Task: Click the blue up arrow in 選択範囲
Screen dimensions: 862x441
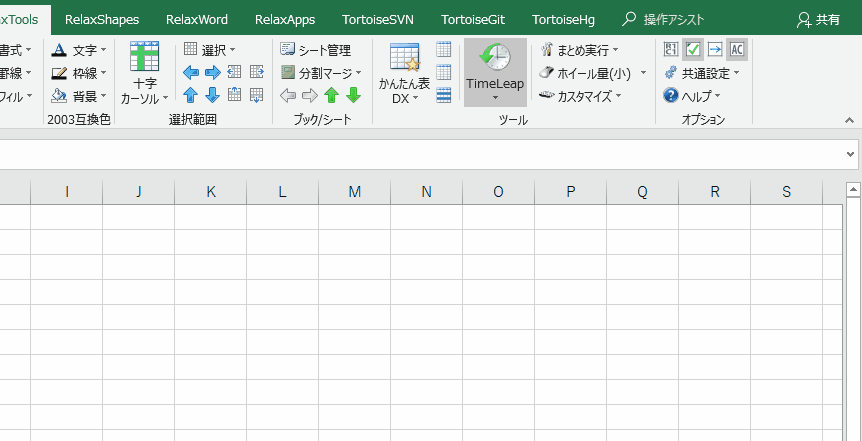Action: point(190,95)
